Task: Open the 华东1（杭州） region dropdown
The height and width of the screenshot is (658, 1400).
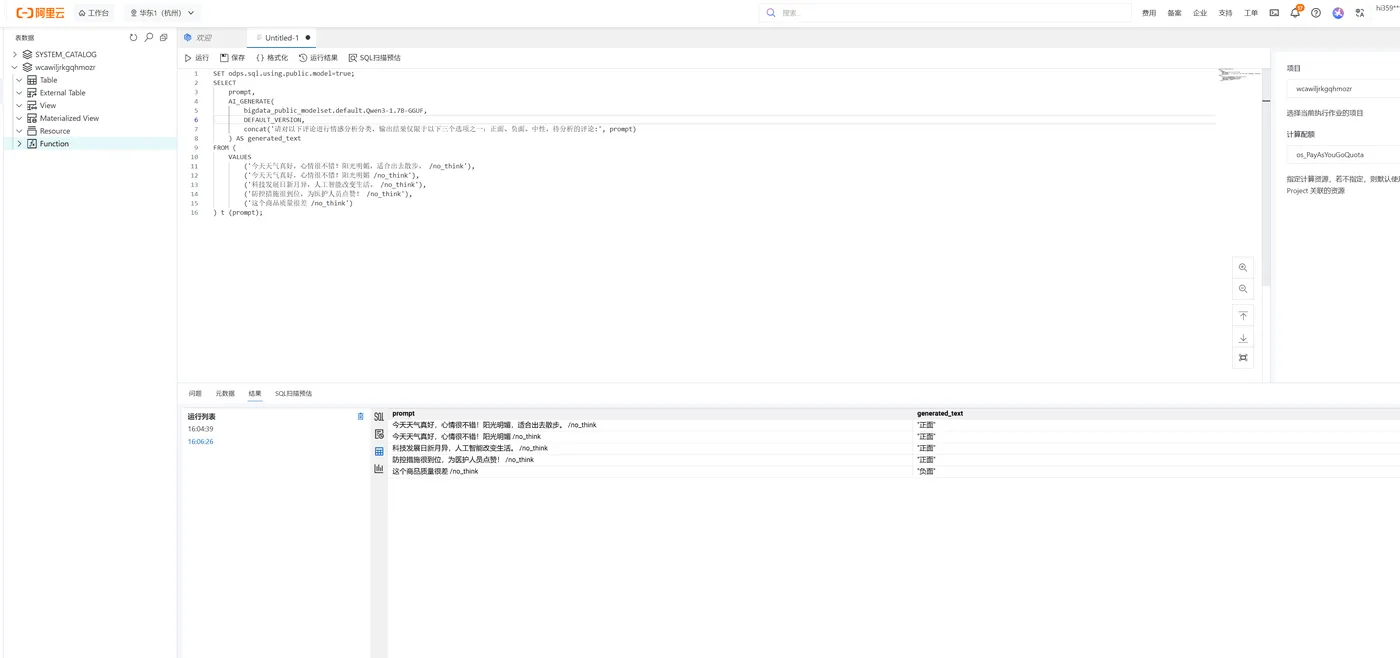Action: point(163,13)
